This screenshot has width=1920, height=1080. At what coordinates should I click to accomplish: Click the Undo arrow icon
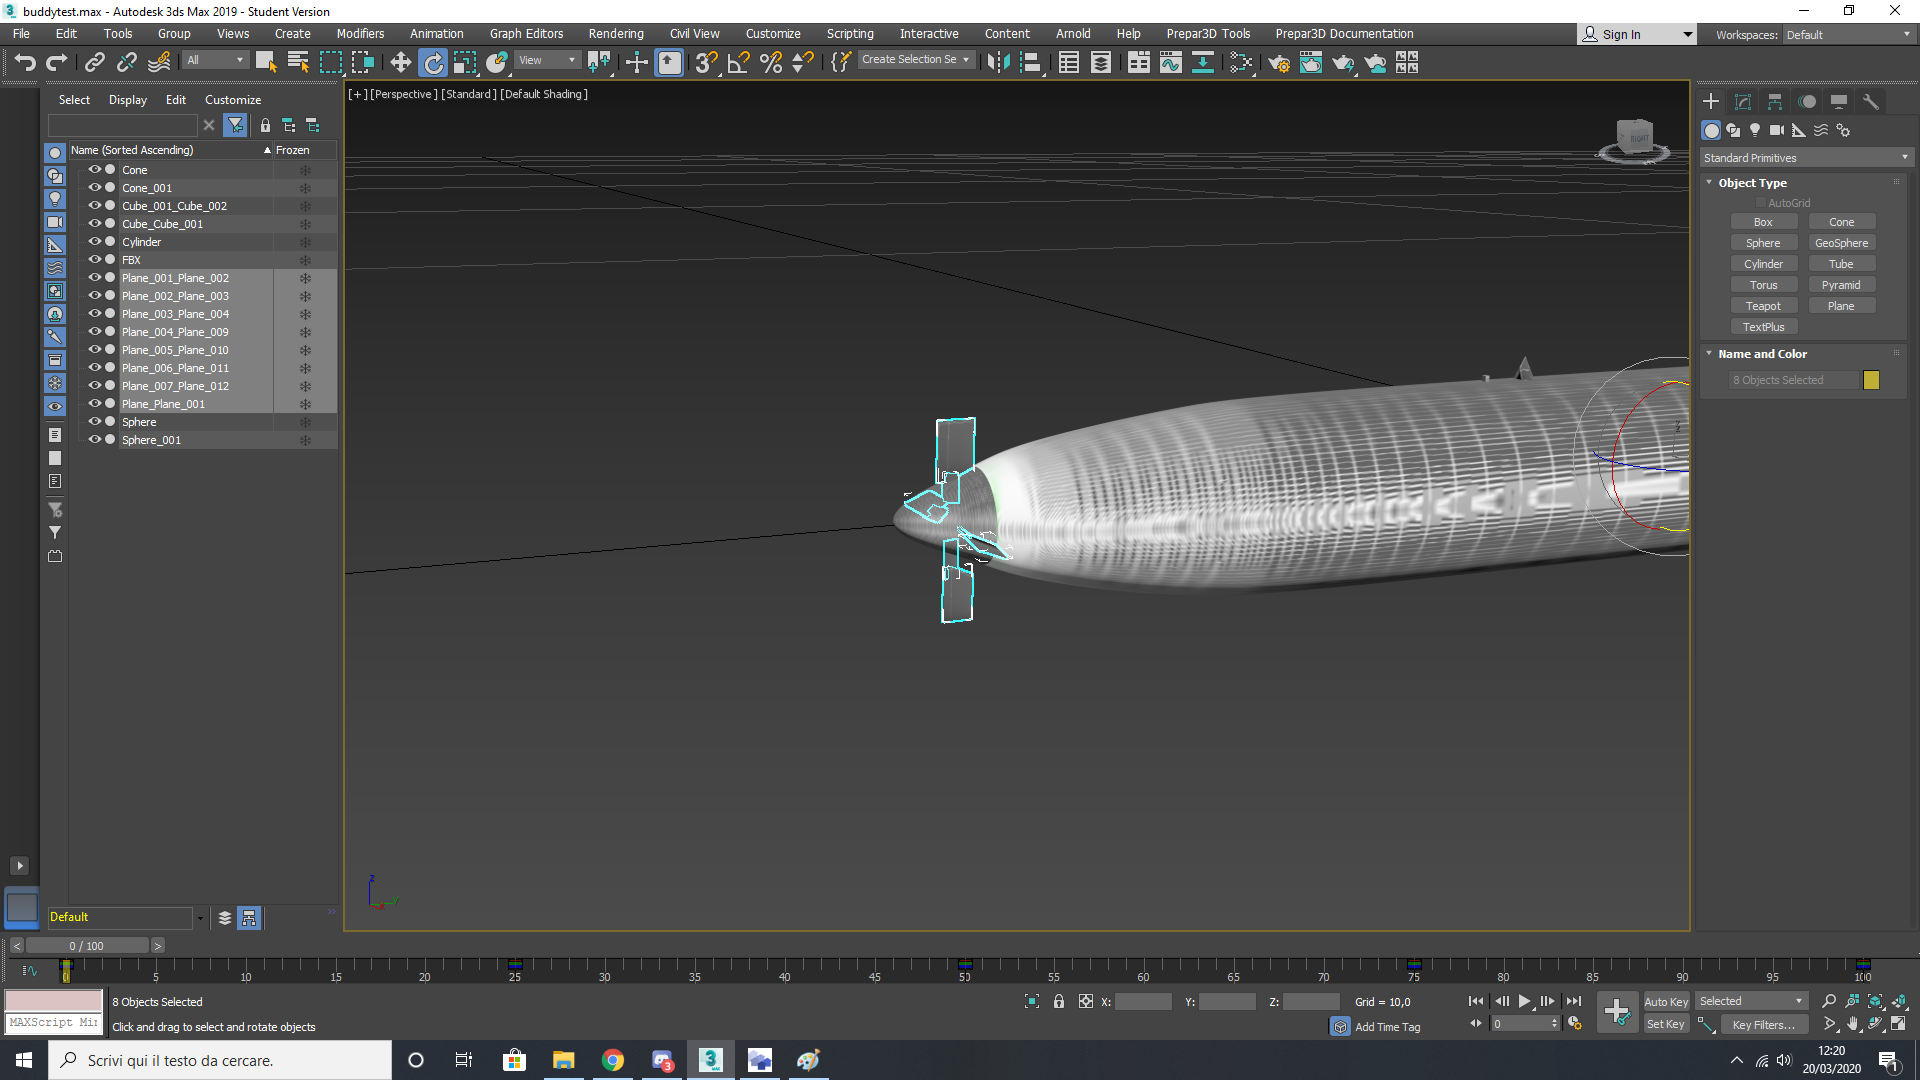click(x=25, y=63)
